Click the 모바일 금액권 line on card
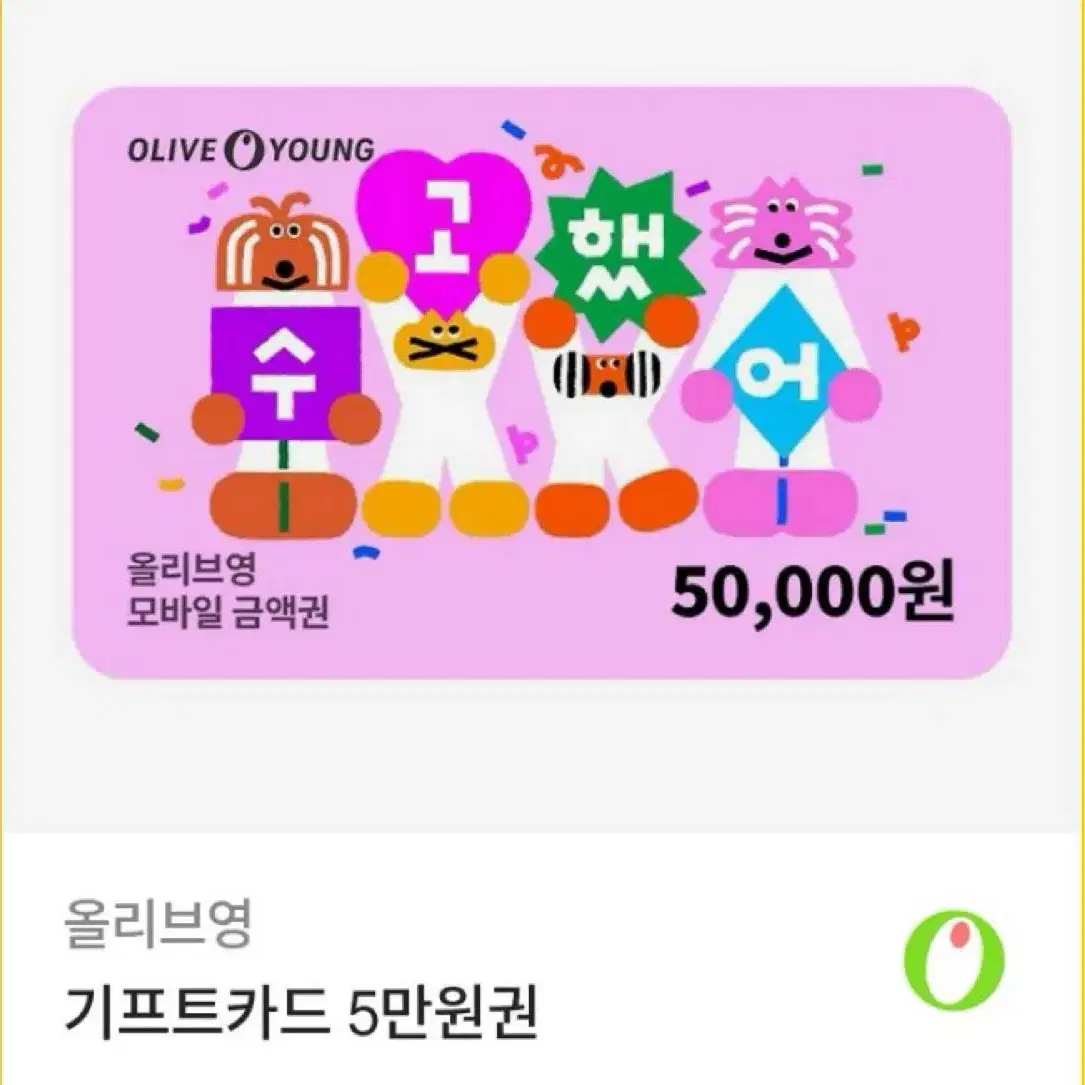This screenshot has width=1085, height=1085. tap(228, 611)
